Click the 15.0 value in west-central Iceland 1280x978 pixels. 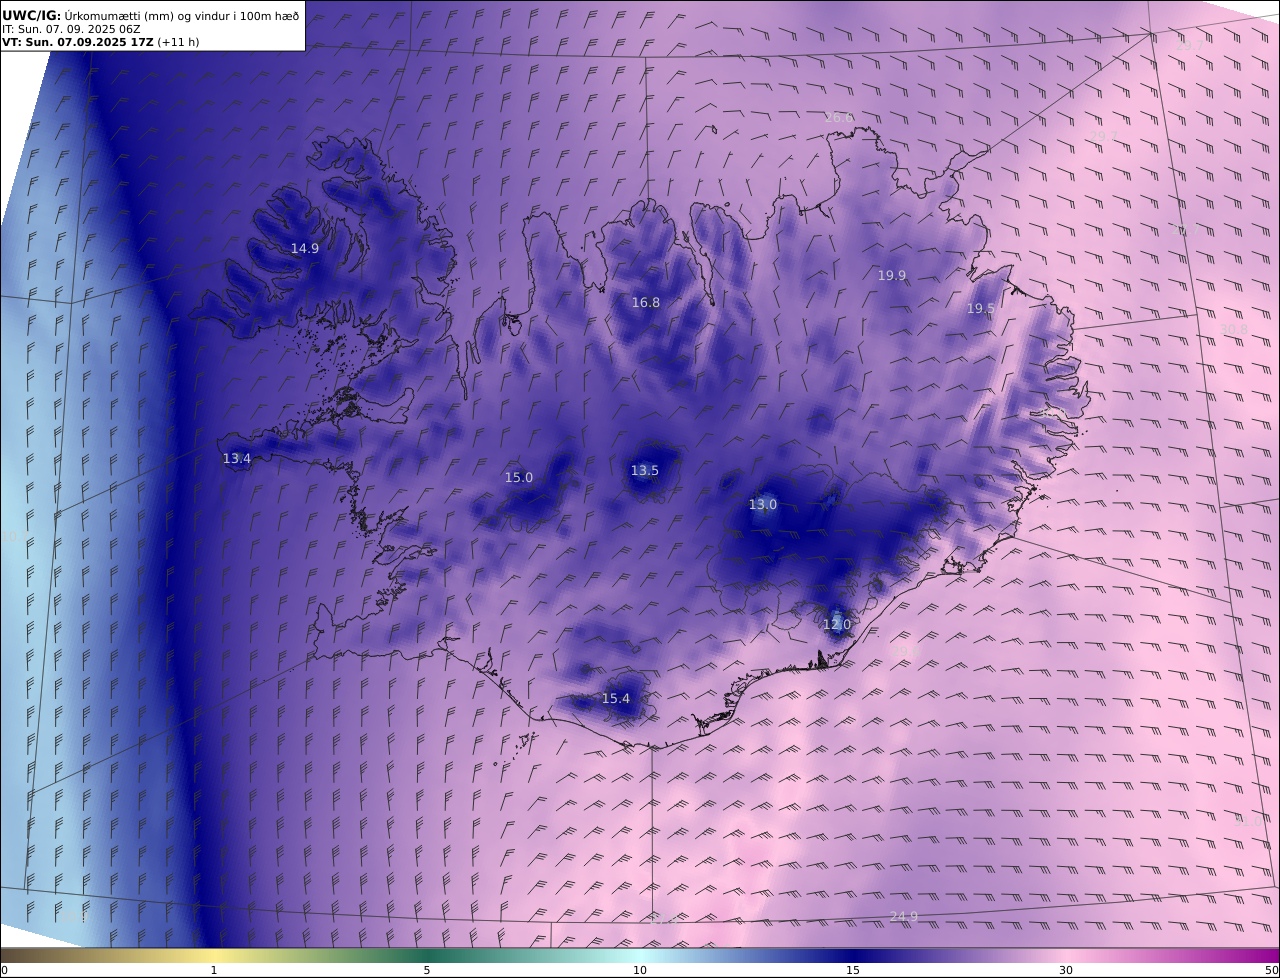519,478
